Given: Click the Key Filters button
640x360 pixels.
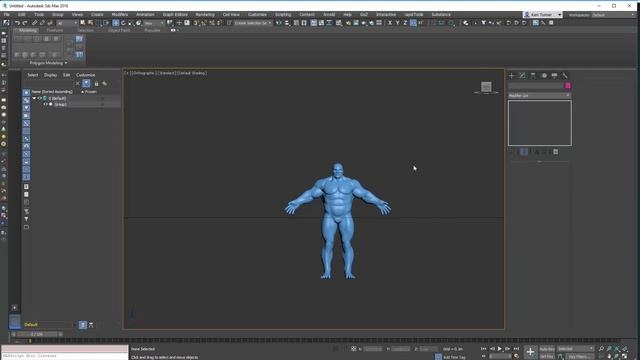Looking at the screenshot, I should pyautogui.click(x=579, y=356).
